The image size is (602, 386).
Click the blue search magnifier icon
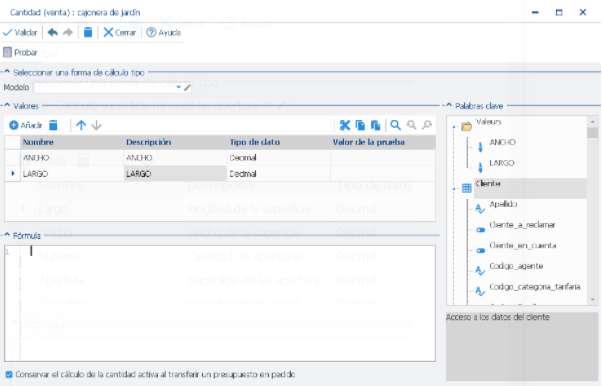[395, 125]
